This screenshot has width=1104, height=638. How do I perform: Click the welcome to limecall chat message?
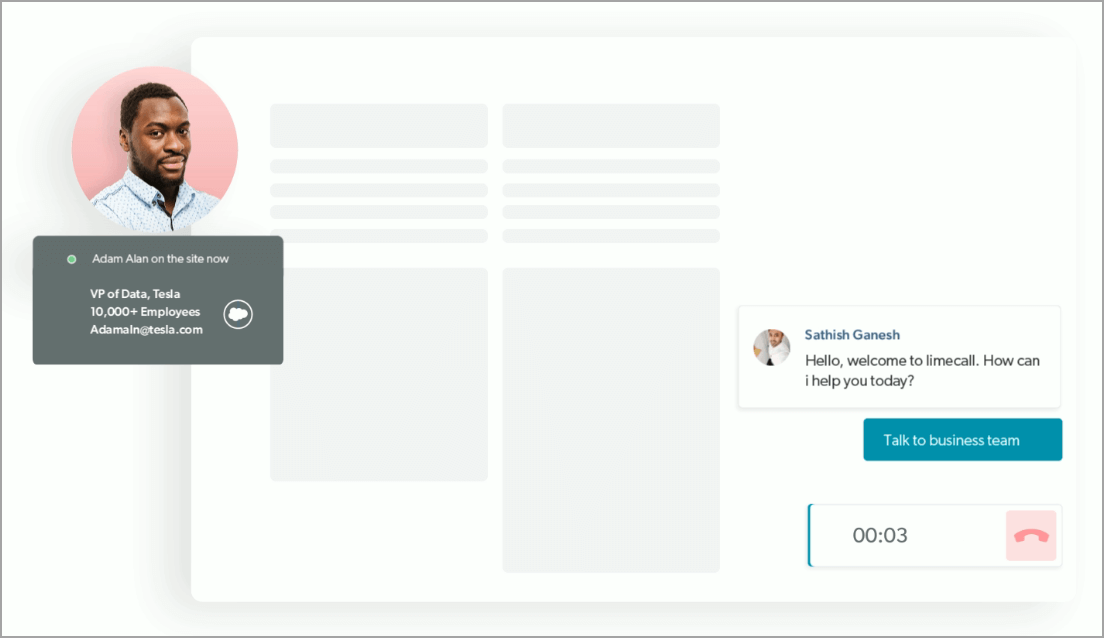[x=921, y=370]
